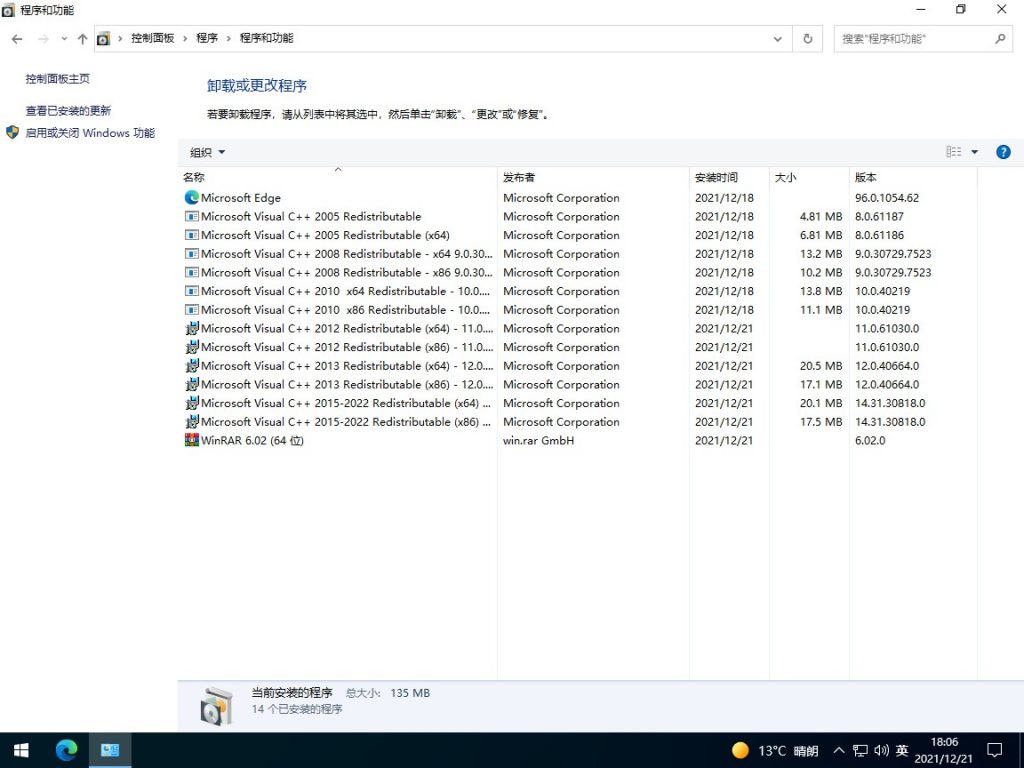
Task: Click the Windows Start button
Action: (x=20, y=750)
